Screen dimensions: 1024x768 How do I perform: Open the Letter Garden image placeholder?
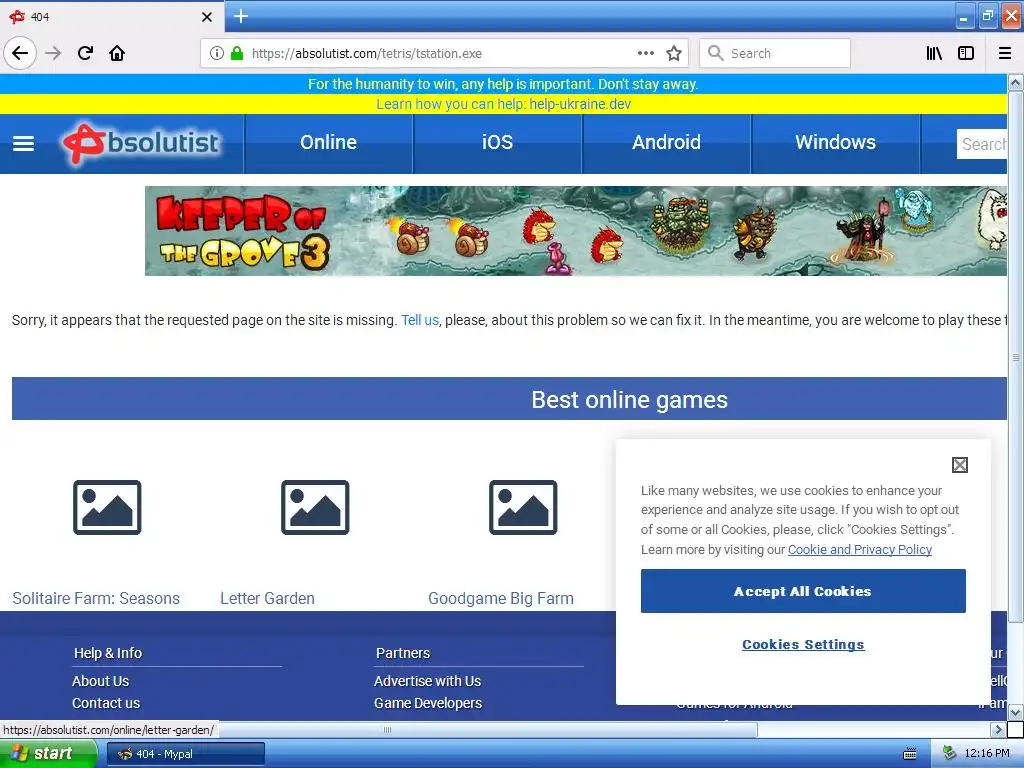(315, 507)
